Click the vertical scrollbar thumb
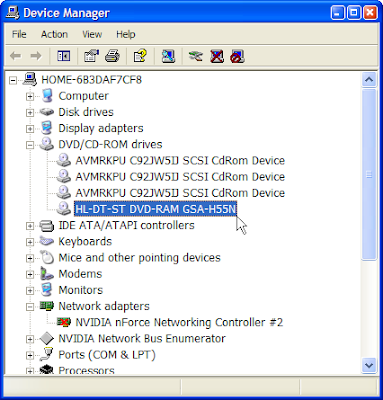Screen dimensions: 383x400 pos(369,174)
